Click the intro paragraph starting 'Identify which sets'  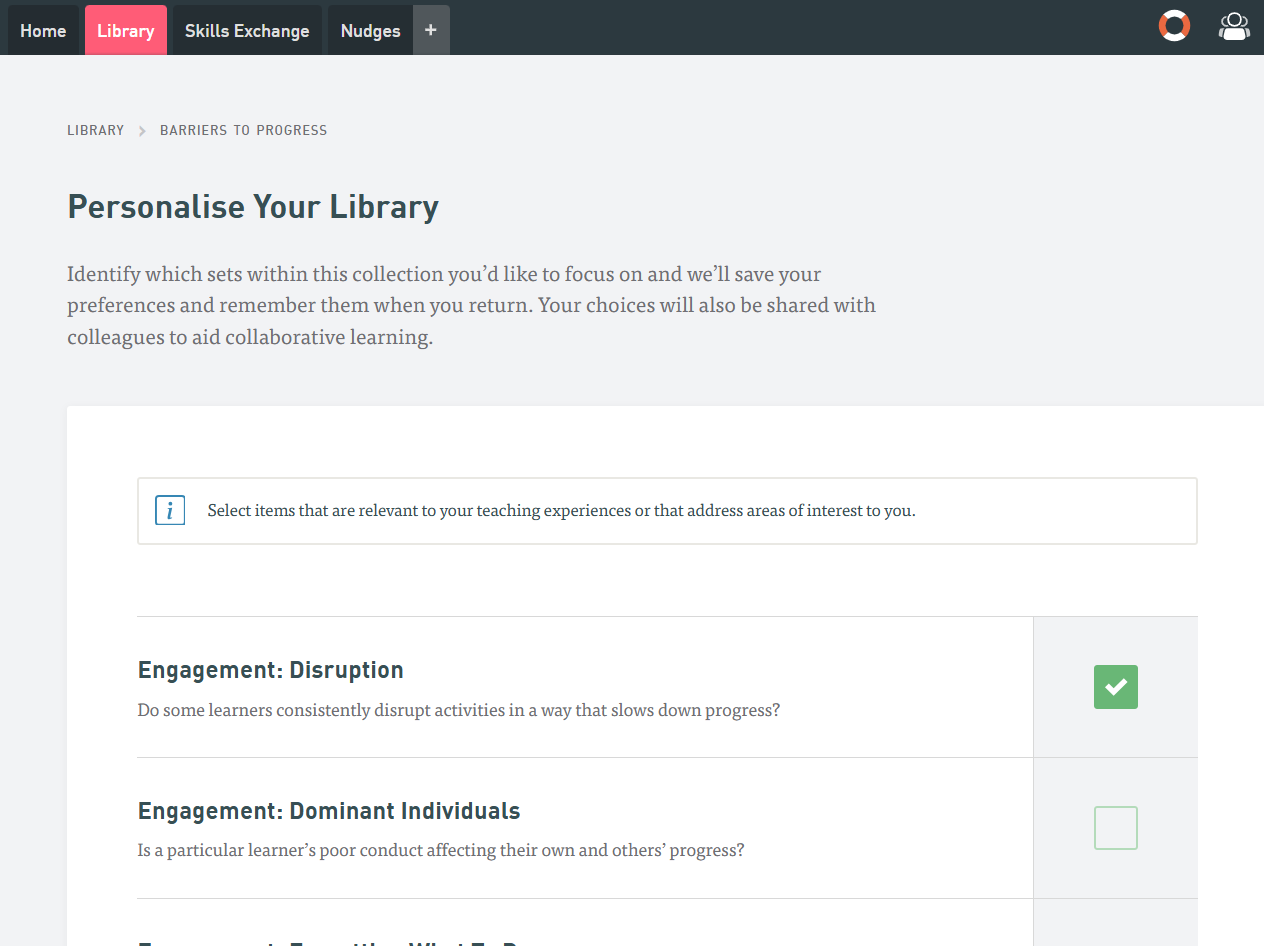pyautogui.click(x=471, y=305)
